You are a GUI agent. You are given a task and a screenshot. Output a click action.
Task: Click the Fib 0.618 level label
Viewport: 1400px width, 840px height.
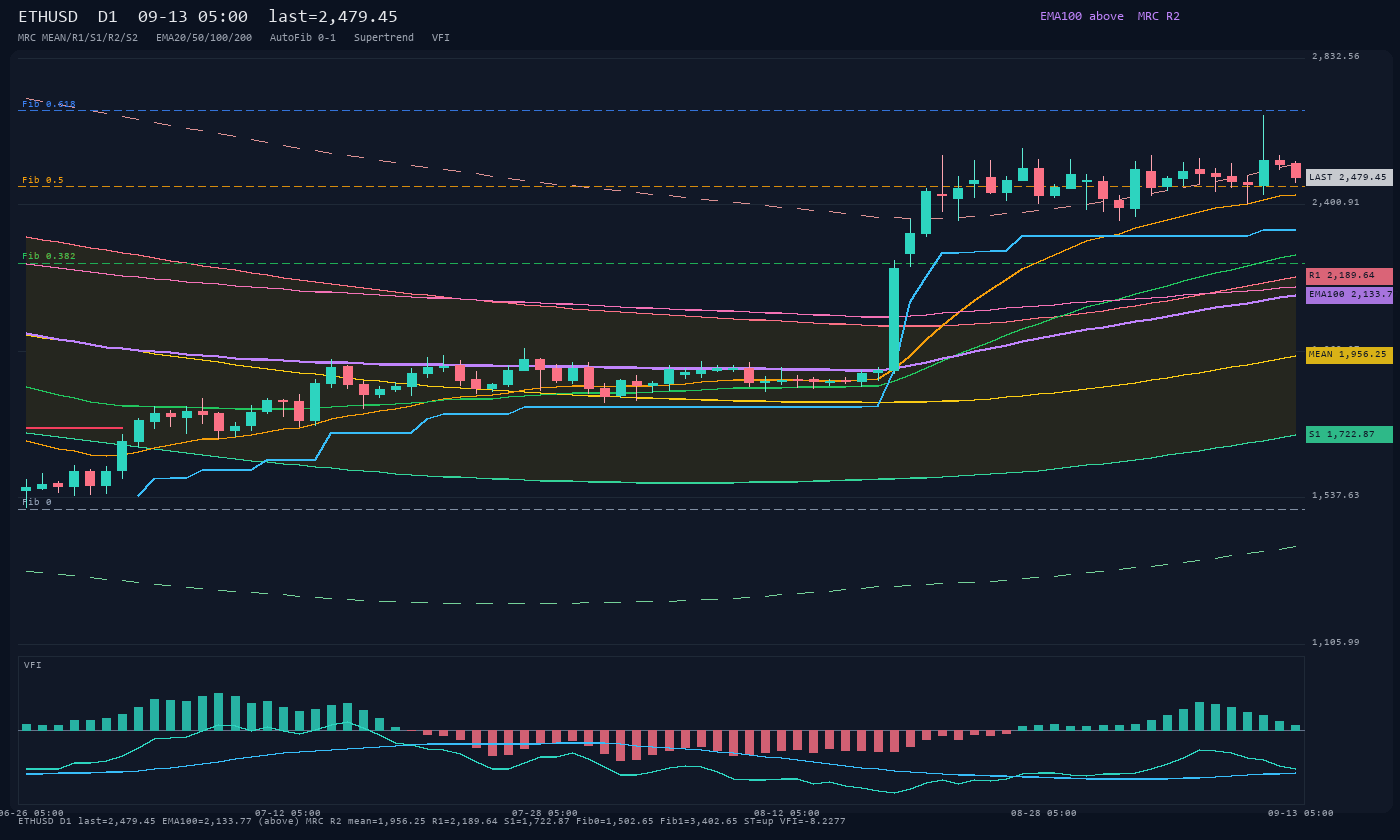coord(49,104)
